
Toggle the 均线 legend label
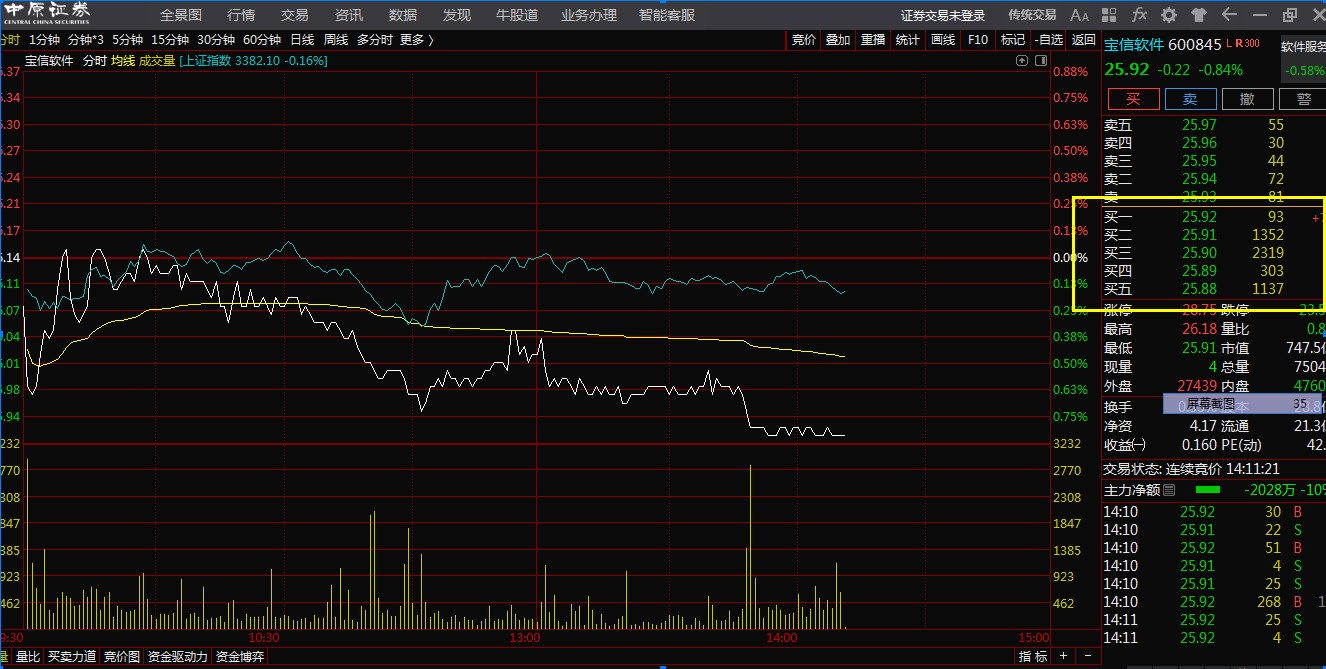click(123, 61)
